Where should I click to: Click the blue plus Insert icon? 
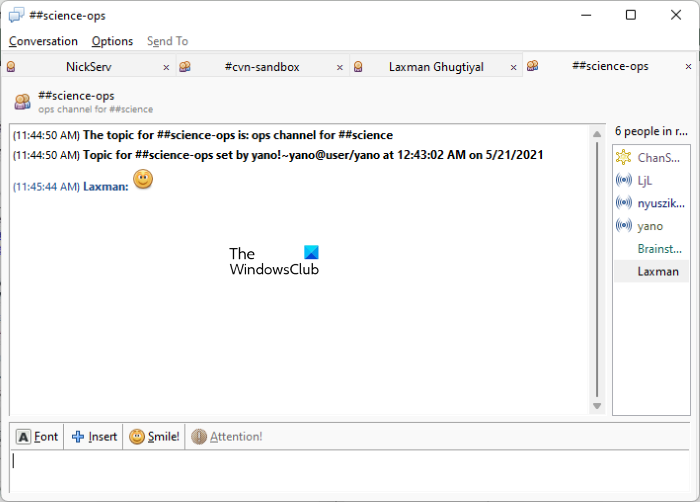[78, 436]
